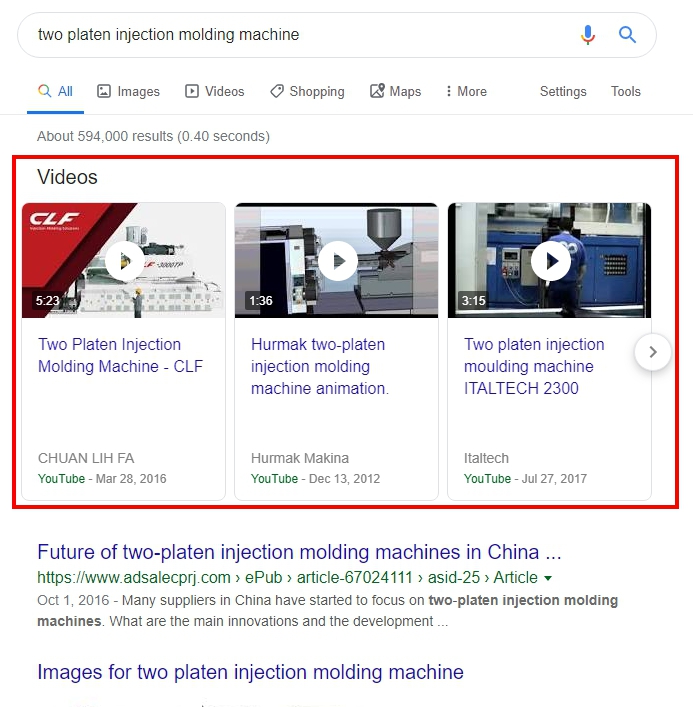Expand the More search categories menu
The image size is (693, 707).
[466, 92]
